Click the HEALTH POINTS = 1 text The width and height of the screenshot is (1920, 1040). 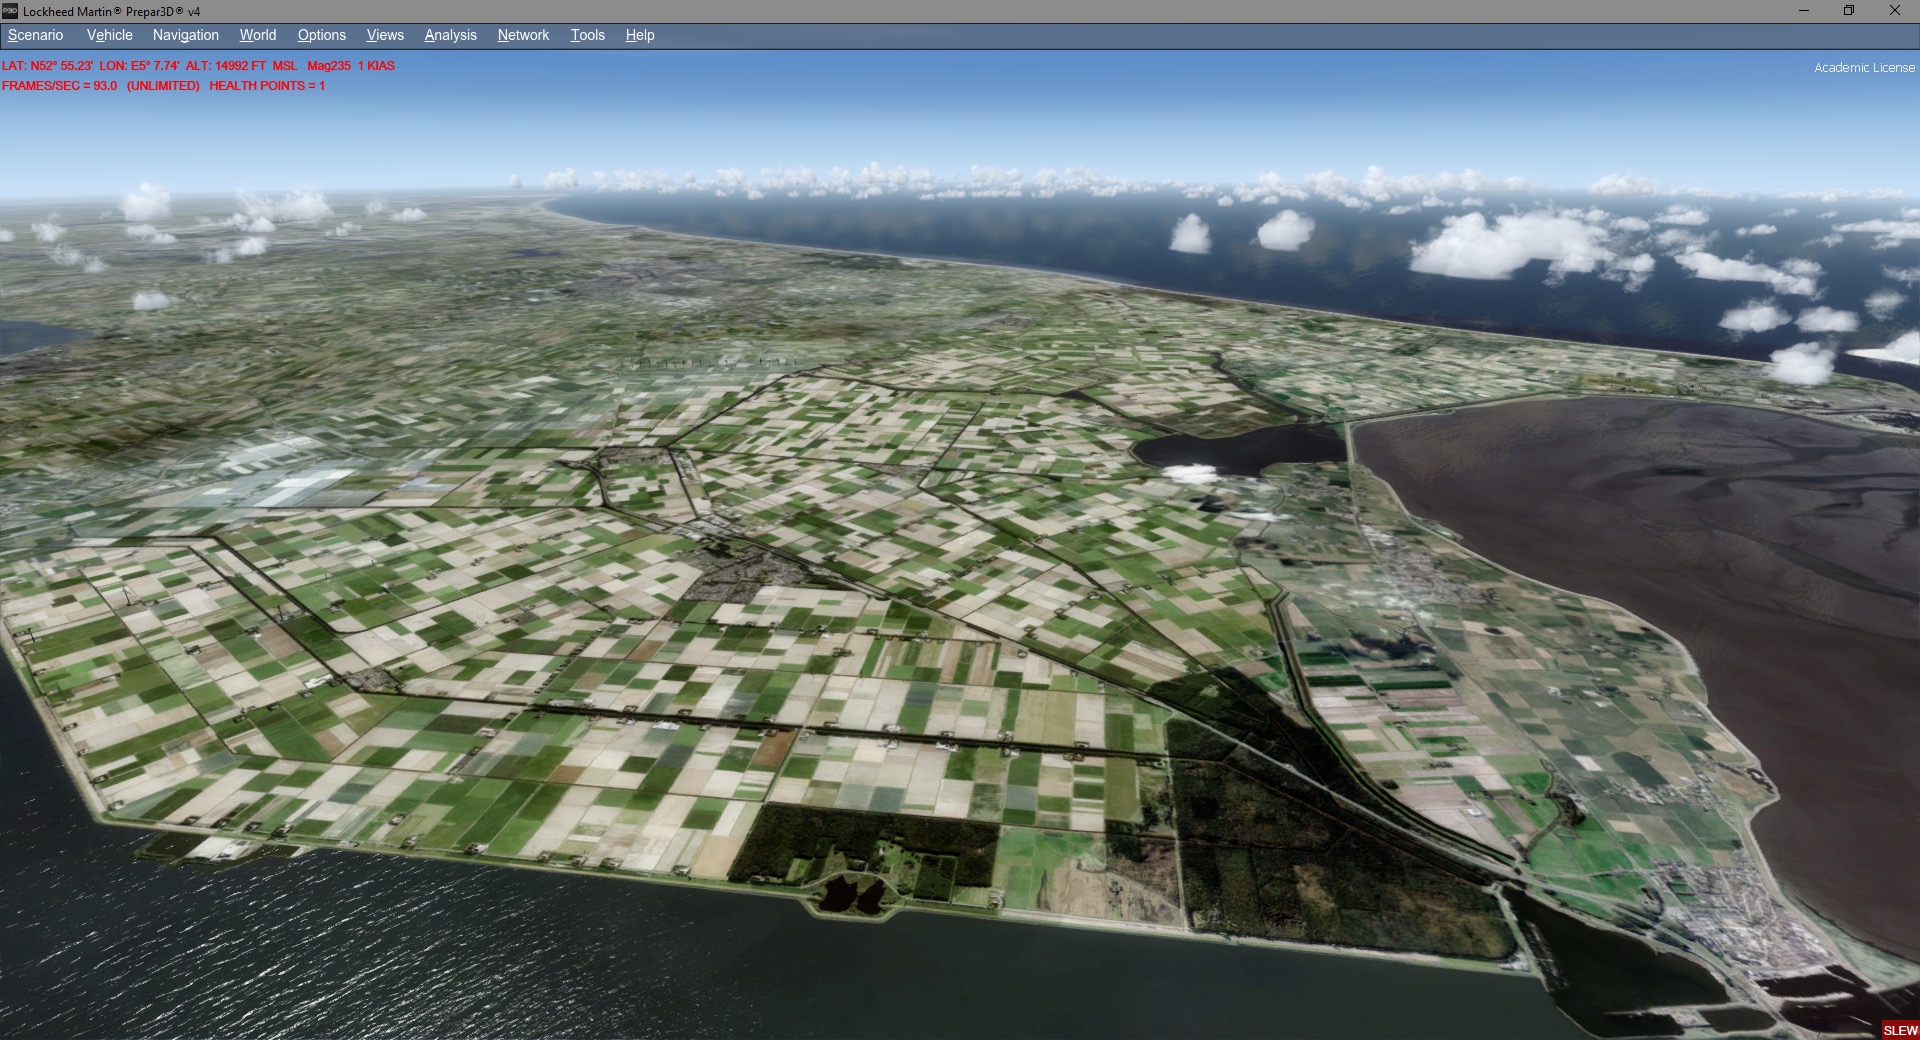pos(267,86)
